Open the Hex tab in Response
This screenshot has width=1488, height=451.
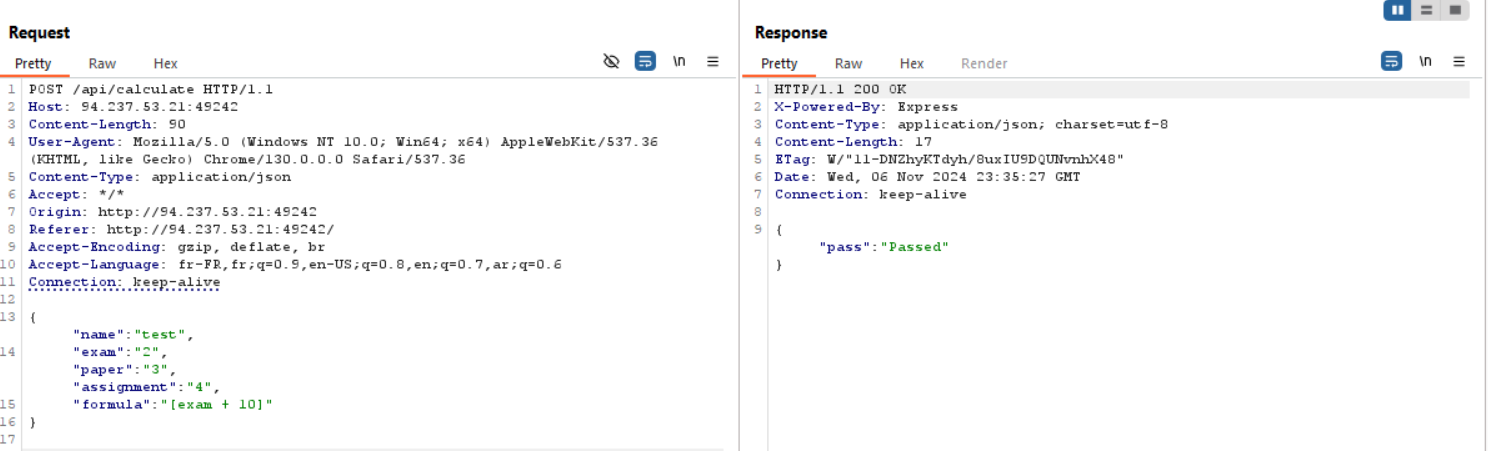911,64
